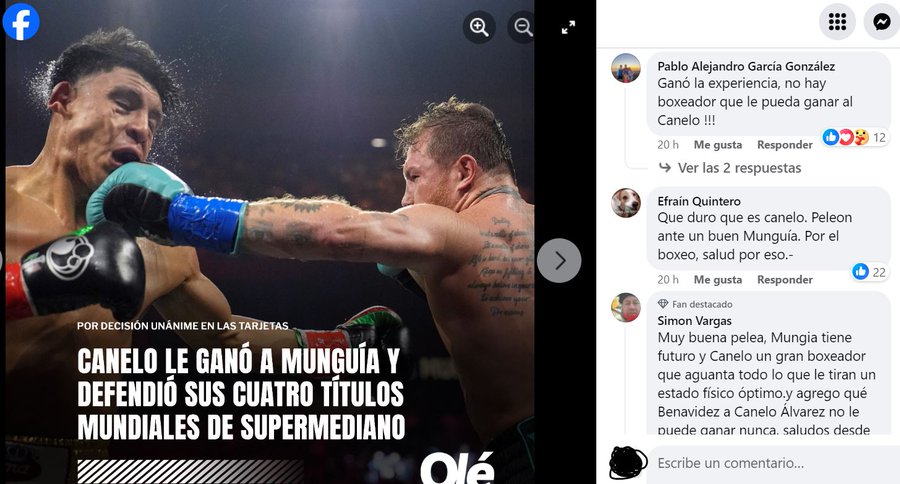Like Efraín Quintero's comment with Me gusta

tap(717, 280)
